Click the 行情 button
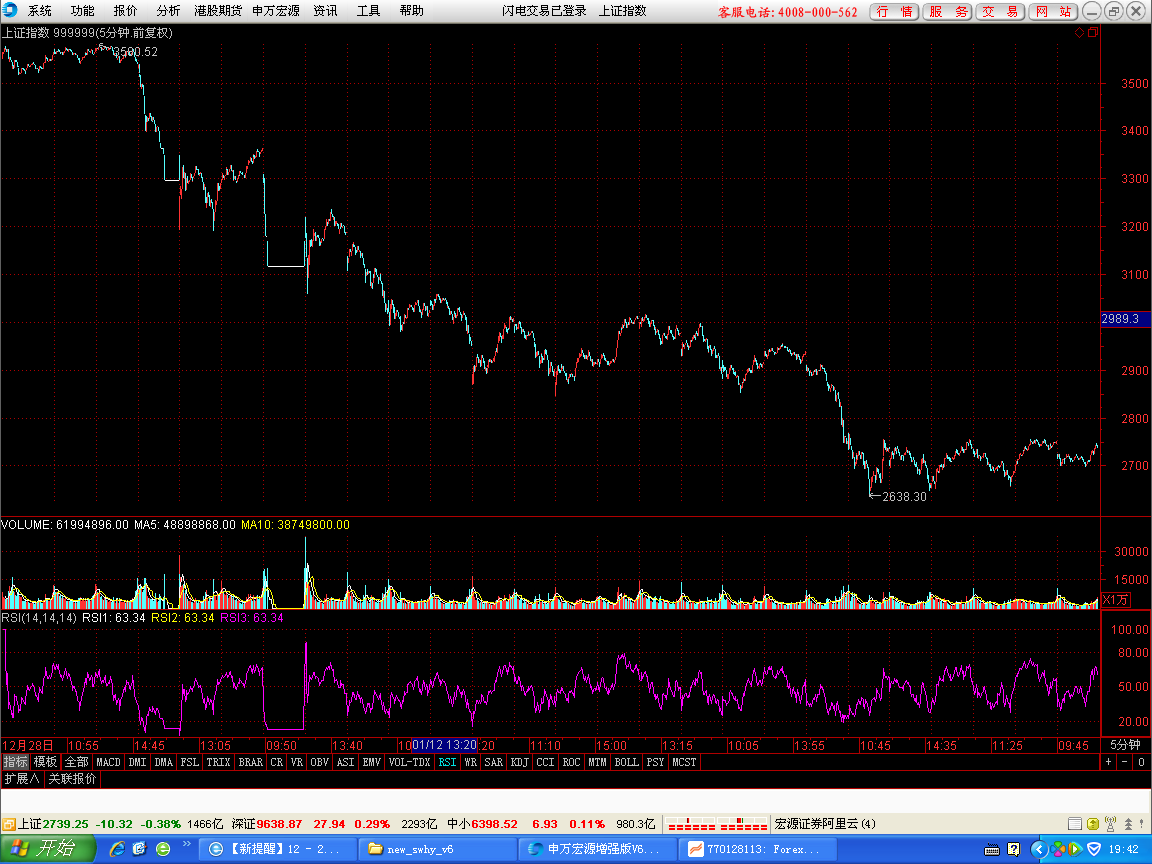This screenshot has width=1152, height=864. coord(894,11)
